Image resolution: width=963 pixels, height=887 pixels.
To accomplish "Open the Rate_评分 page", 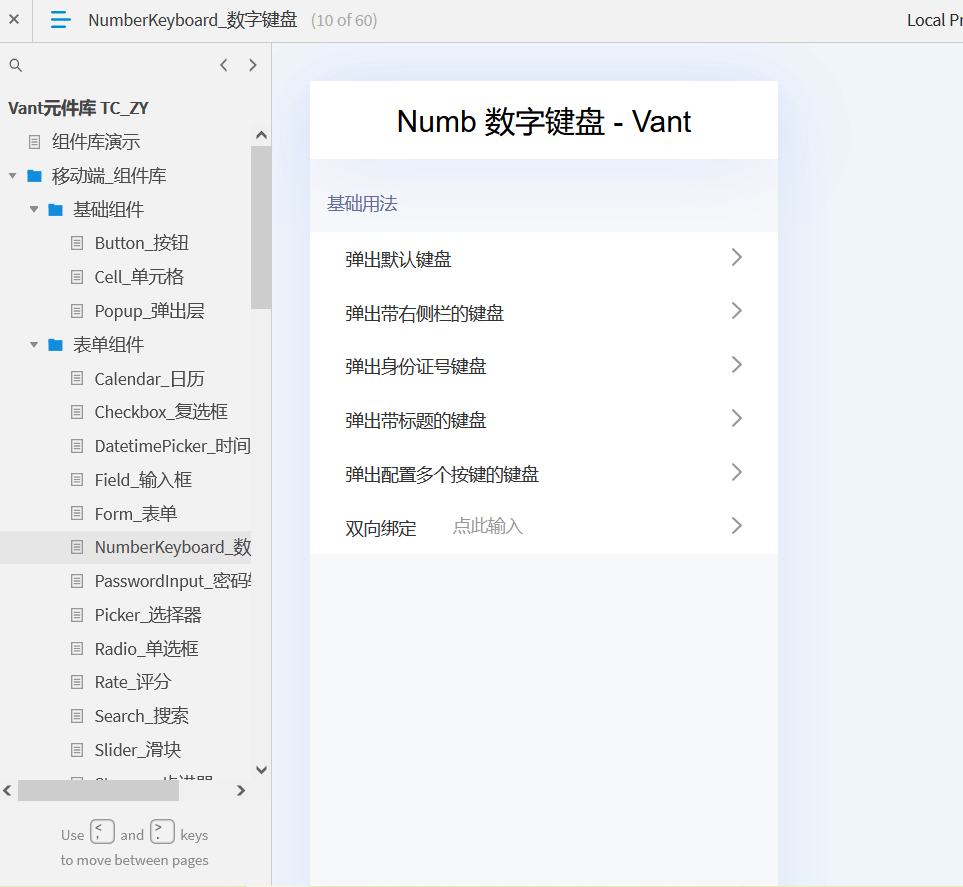I will click(x=133, y=682).
